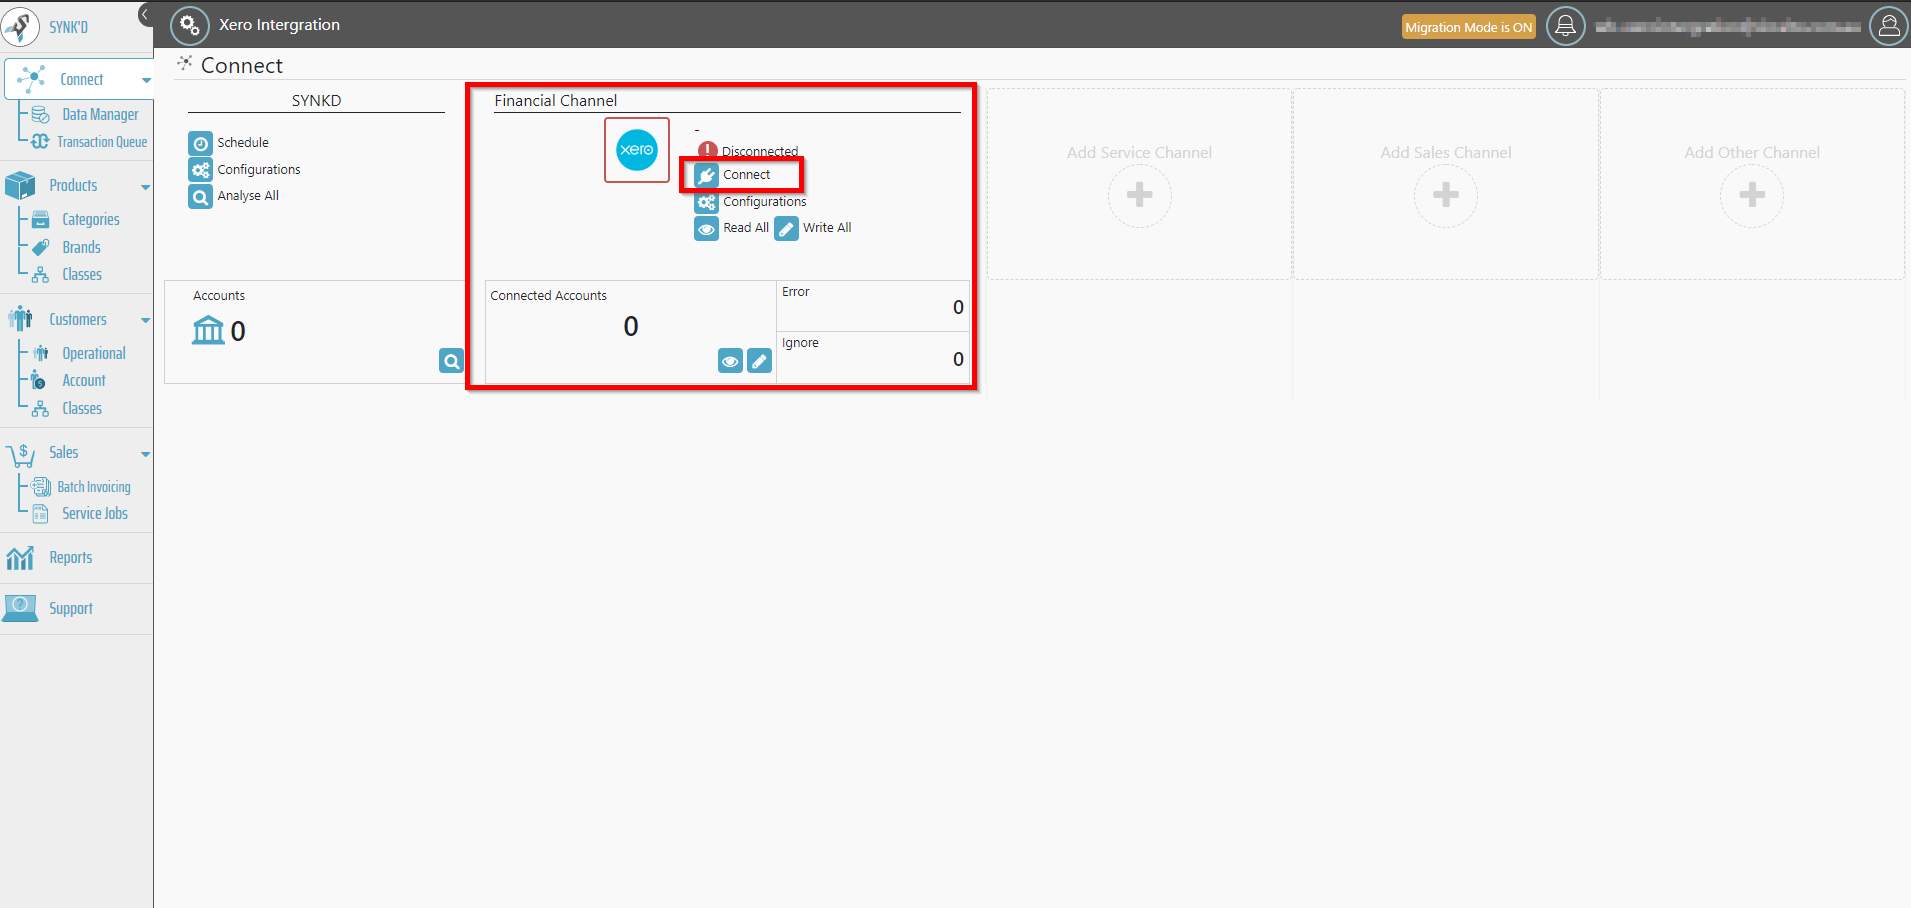1911x908 pixels.
Task: Add a Sales Channel
Action: pyautogui.click(x=1446, y=195)
